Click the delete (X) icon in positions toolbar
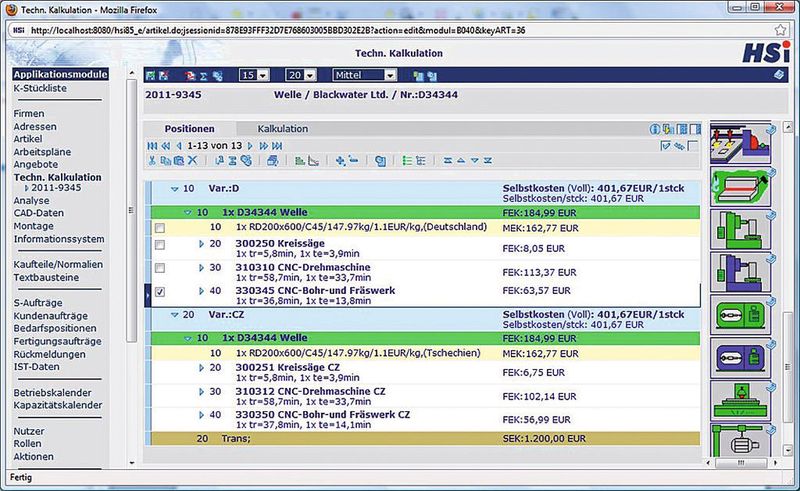Image resolution: width=800 pixels, height=491 pixels. [x=192, y=160]
